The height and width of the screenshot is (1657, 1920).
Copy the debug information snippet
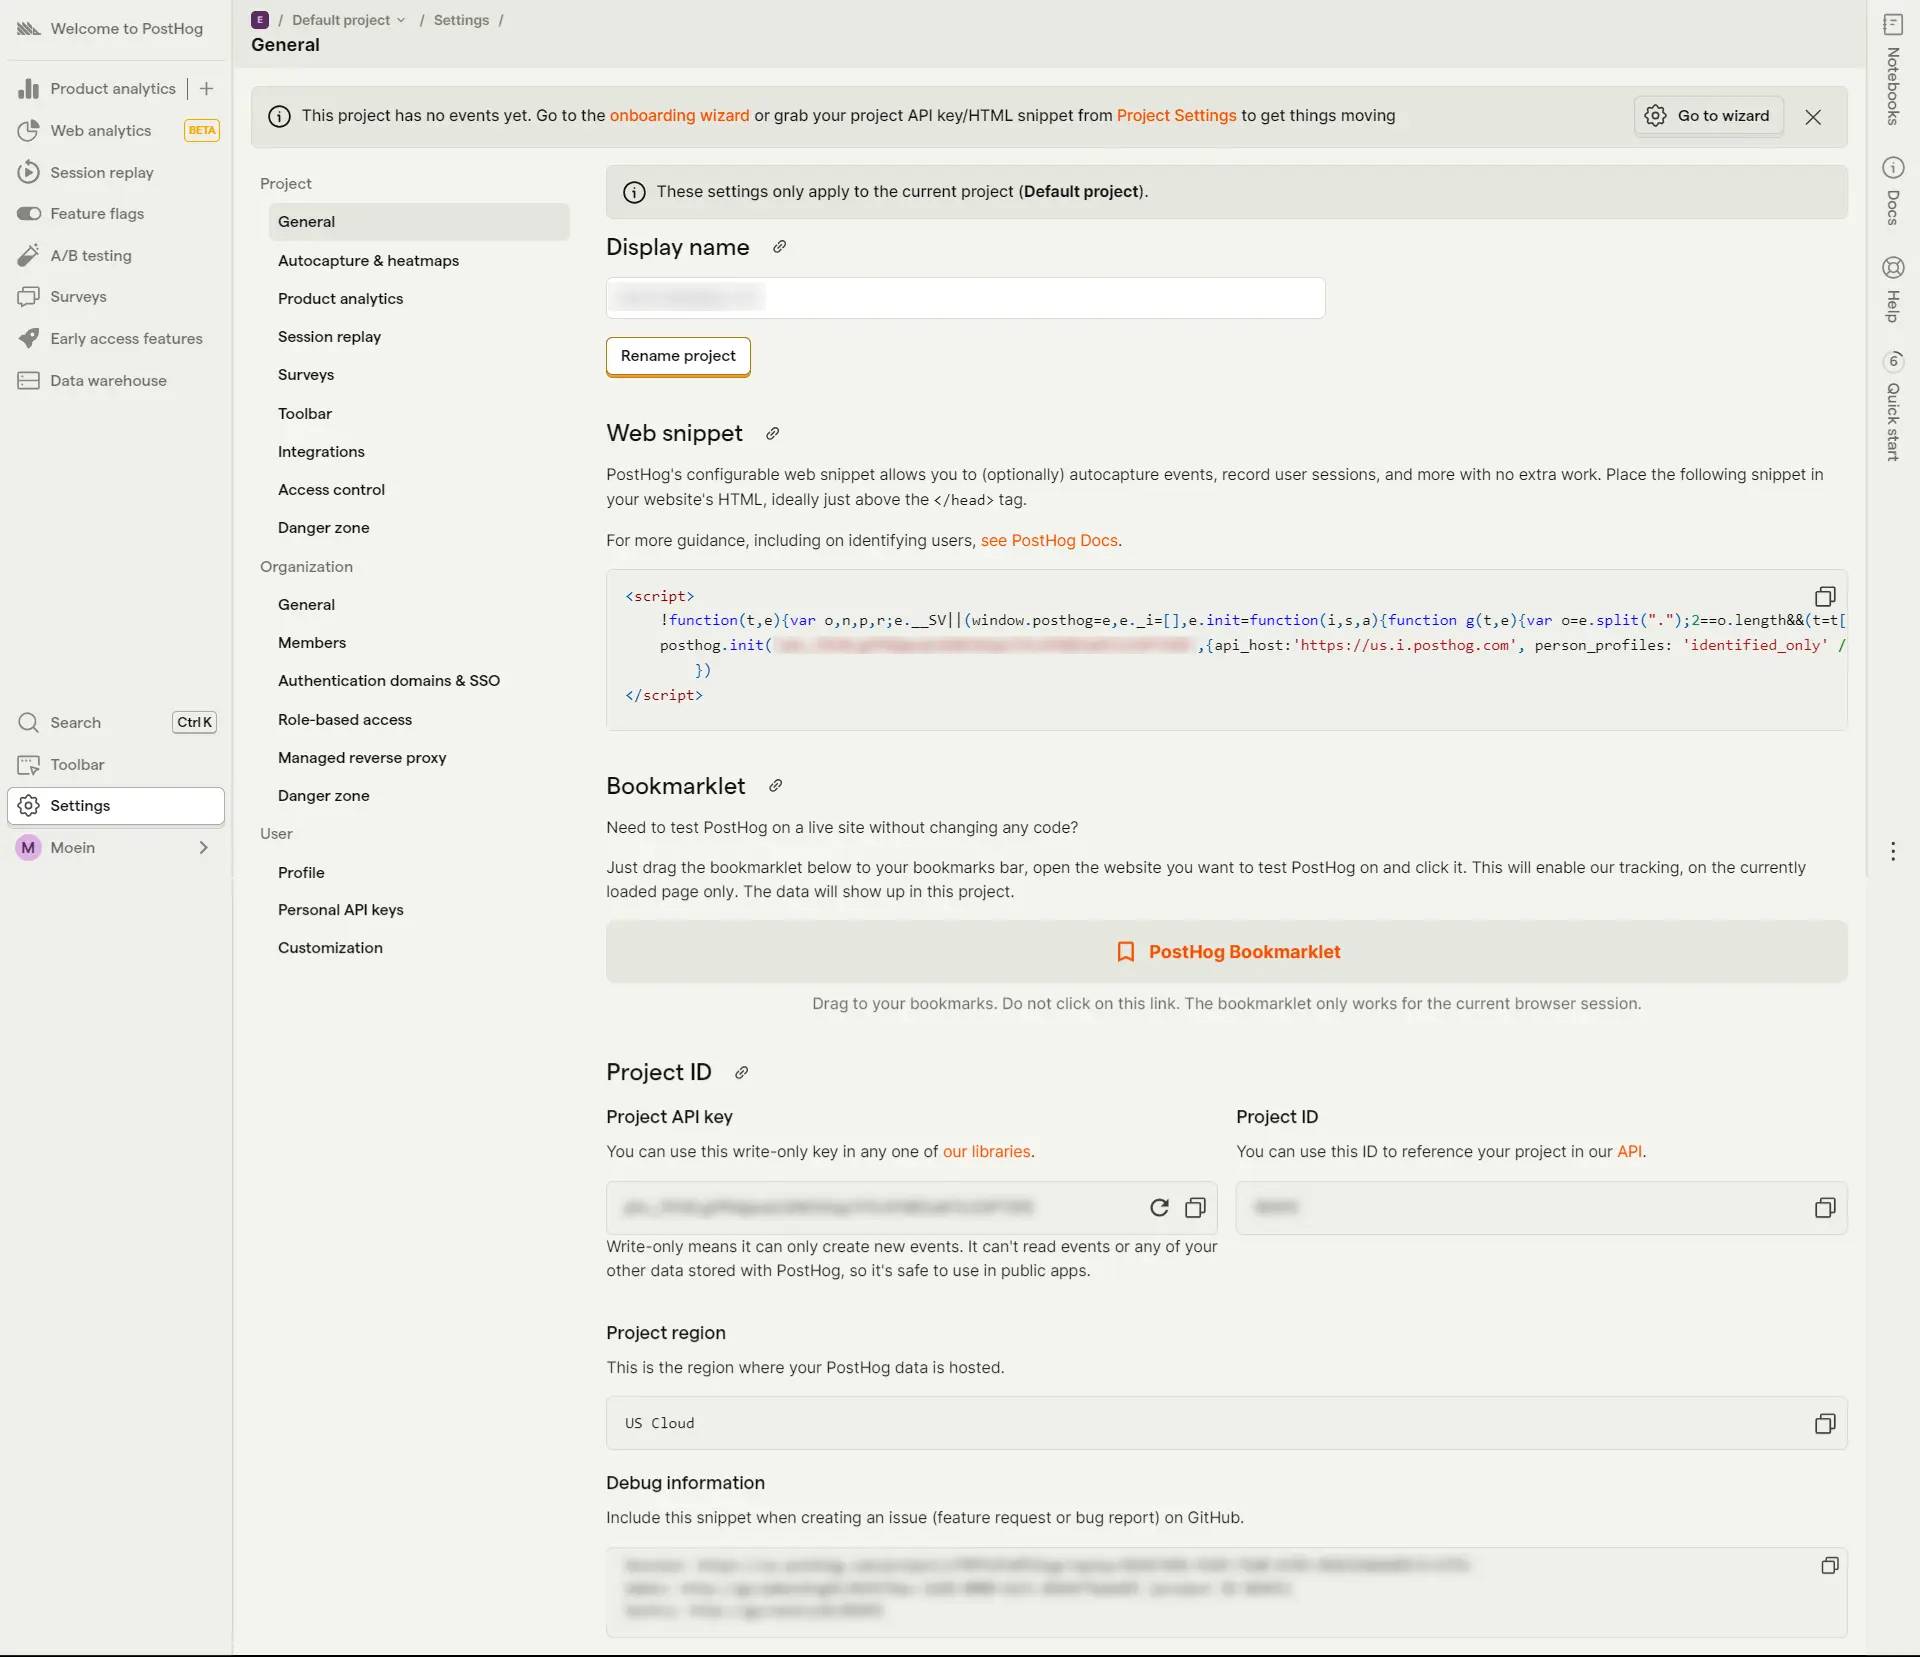[1829, 1566]
